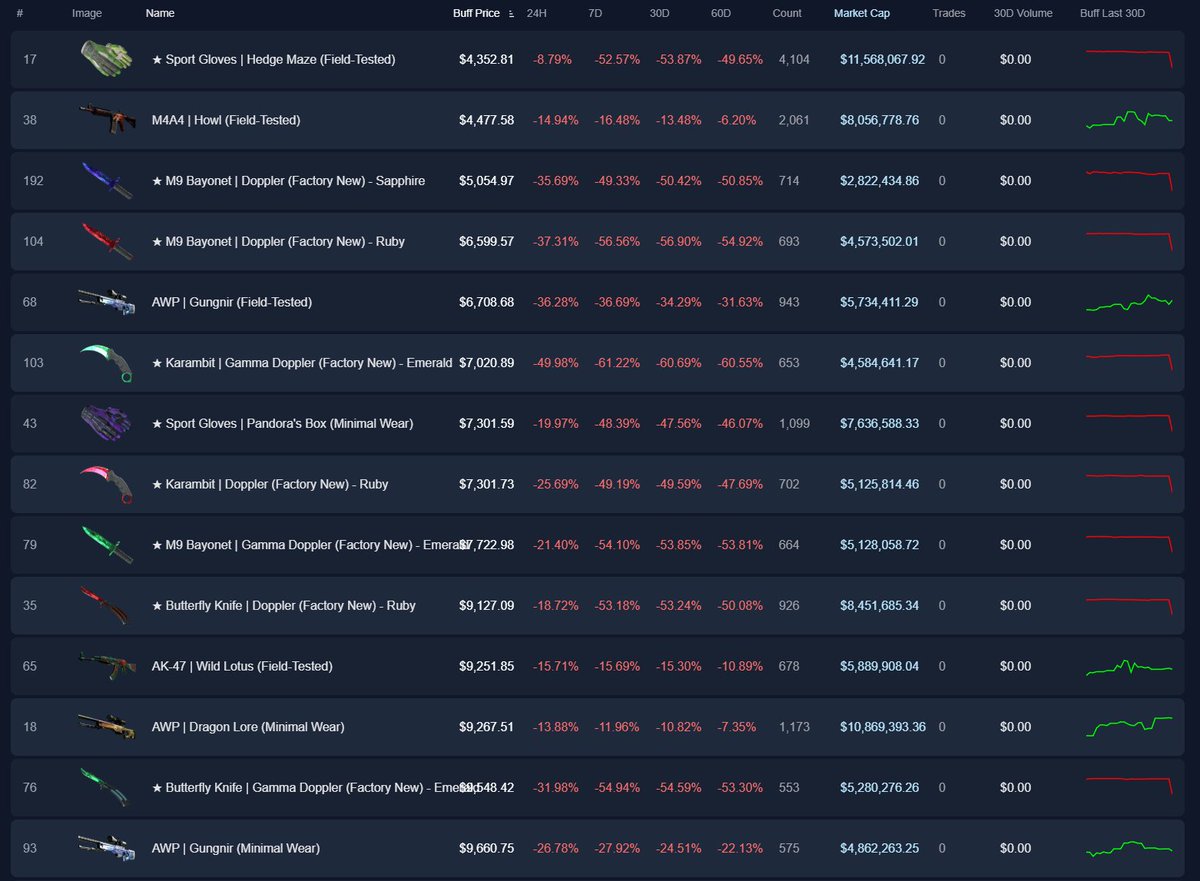Select Butterfly Knife Doppler Ruby name text

click(x=284, y=606)
